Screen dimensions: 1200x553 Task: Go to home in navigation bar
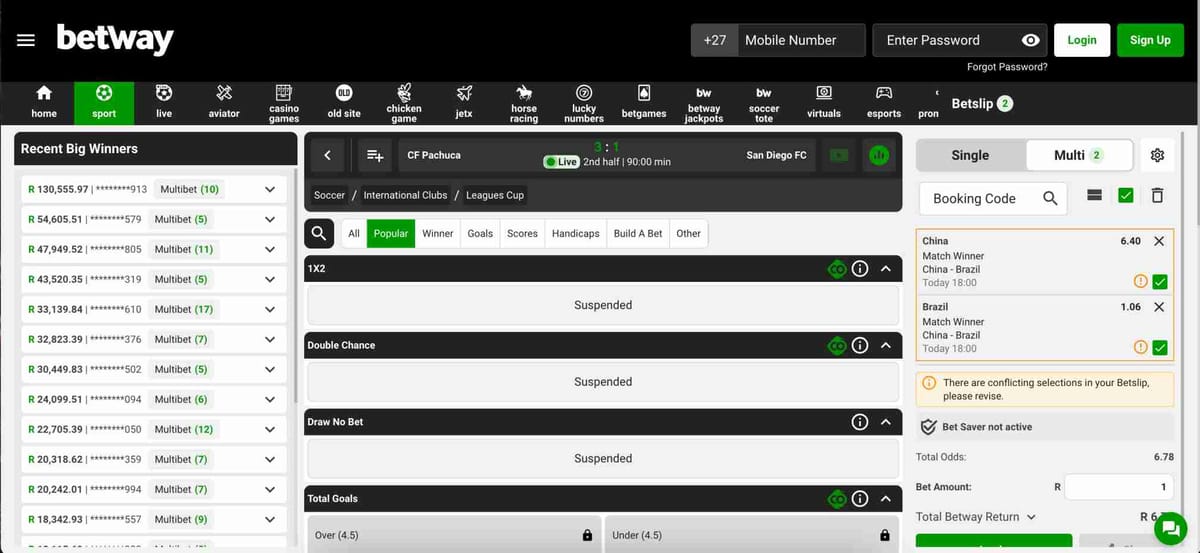tap(44, 102)
